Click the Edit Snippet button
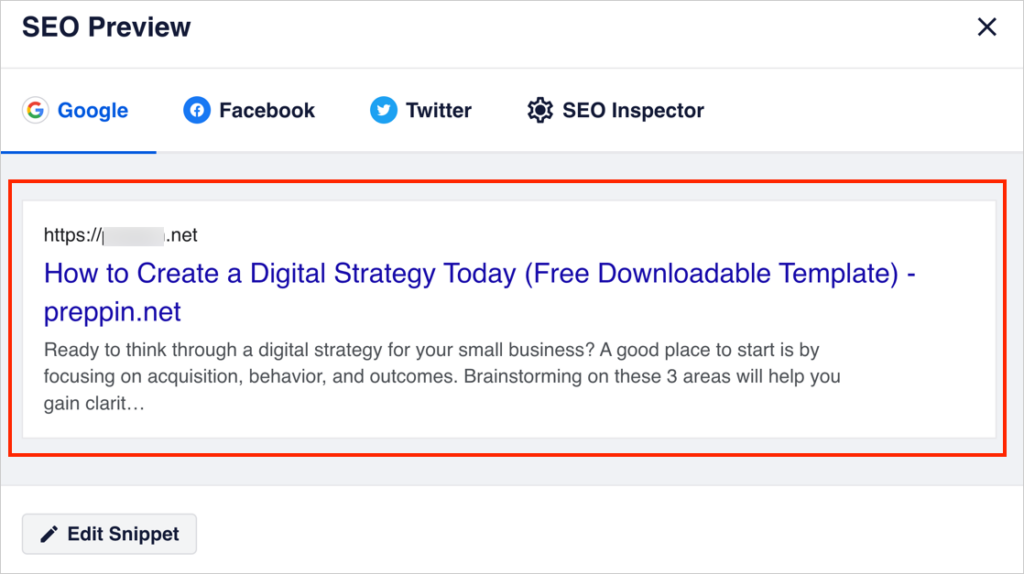This screenshot has width=1024, height=574. (x=109, y=534)
